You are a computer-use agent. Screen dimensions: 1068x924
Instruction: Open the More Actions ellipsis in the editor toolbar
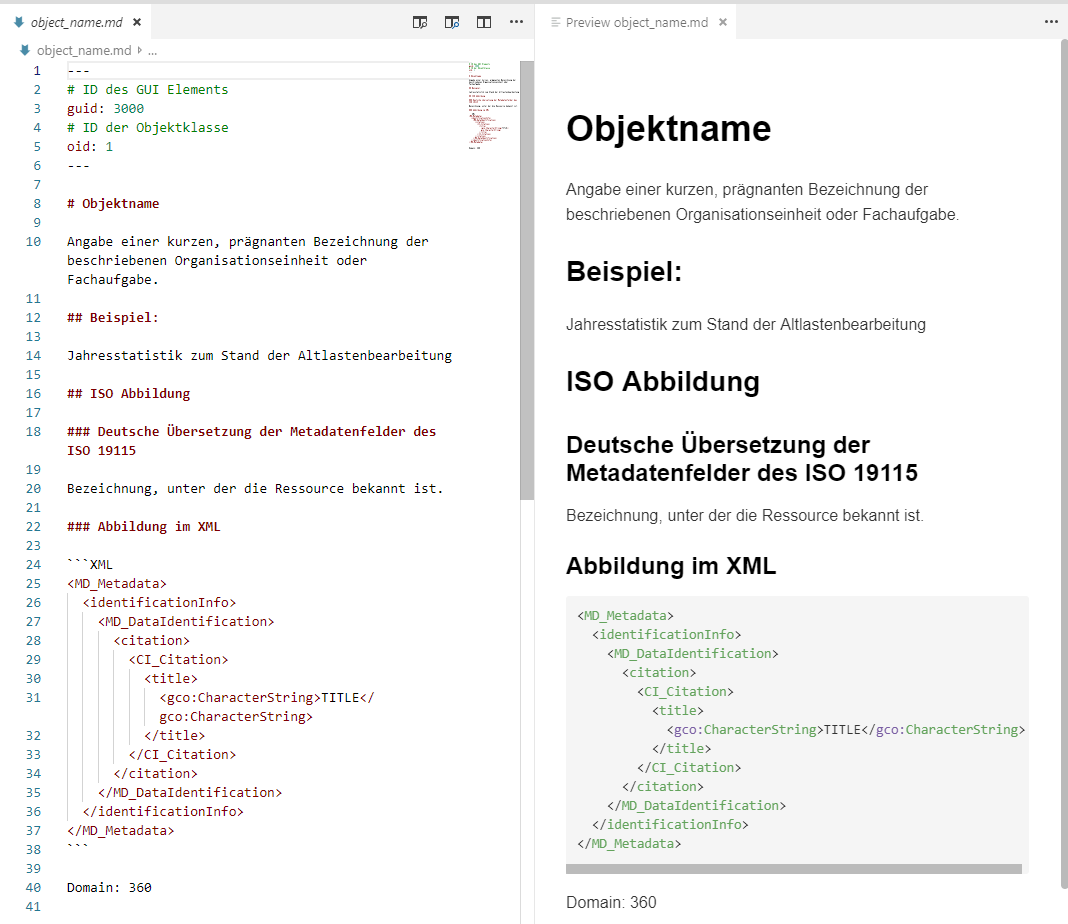(517, 21)
